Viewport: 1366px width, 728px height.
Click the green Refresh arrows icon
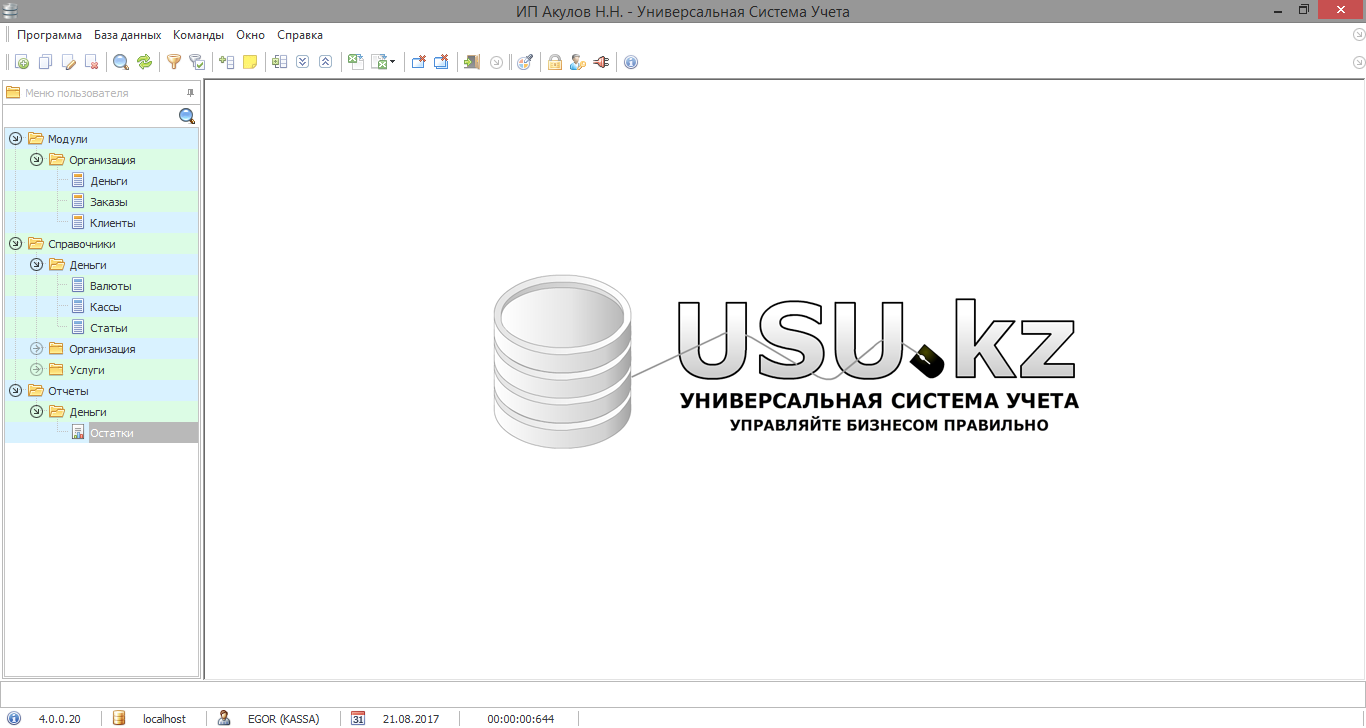[145, 62]
